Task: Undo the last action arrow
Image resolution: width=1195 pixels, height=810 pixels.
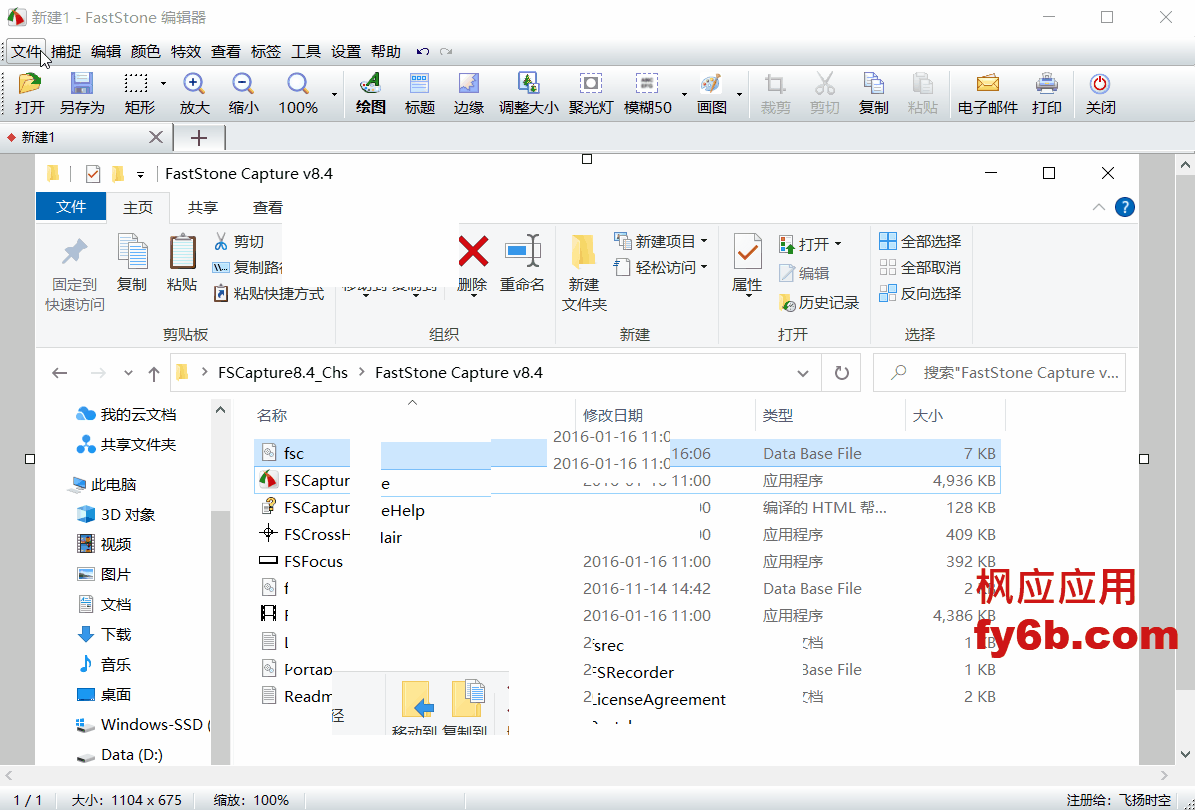Action: pyautogui.click(x=423, y=52)
